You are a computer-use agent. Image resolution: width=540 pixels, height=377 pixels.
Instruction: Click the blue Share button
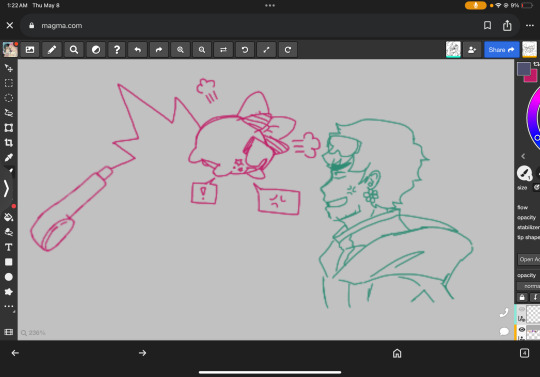tap(501, 50)
